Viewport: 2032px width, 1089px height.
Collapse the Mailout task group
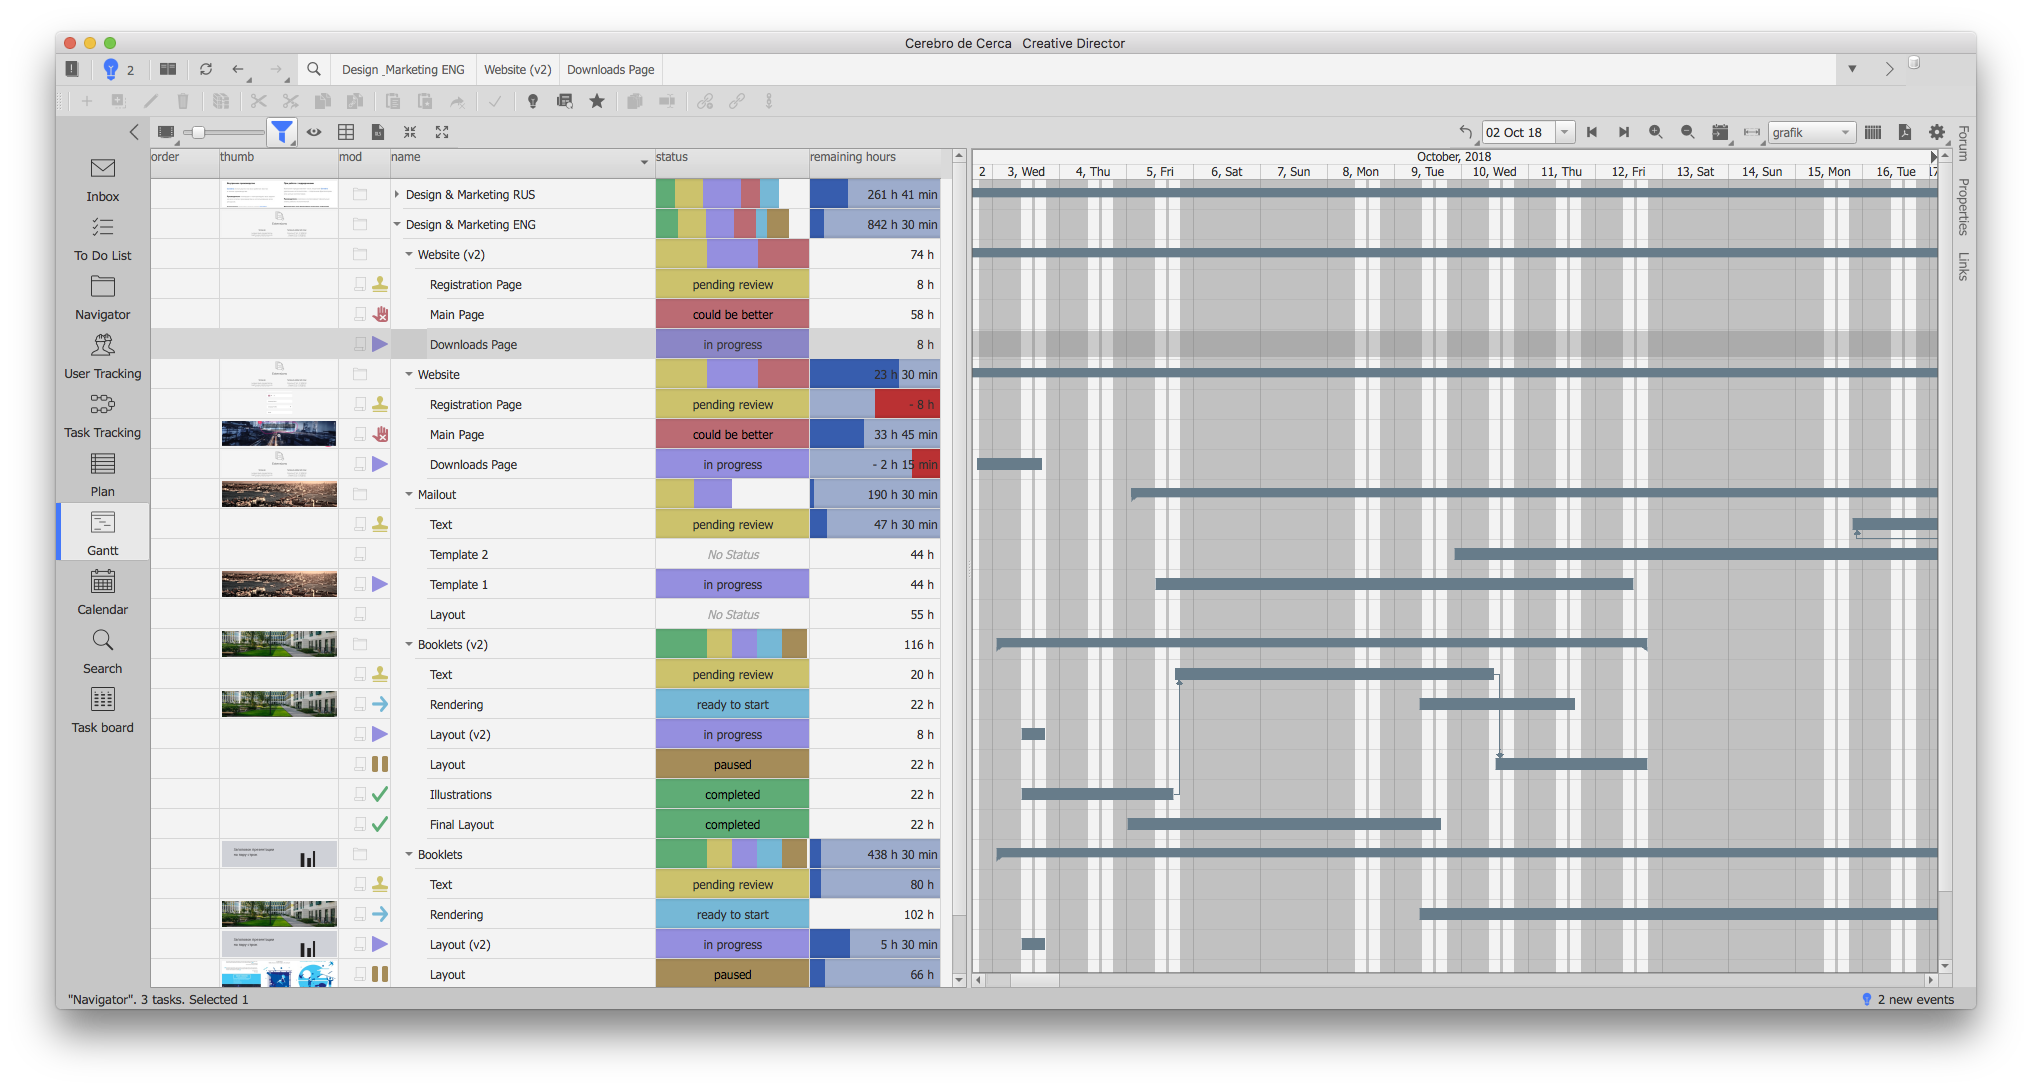coord(409,494)
